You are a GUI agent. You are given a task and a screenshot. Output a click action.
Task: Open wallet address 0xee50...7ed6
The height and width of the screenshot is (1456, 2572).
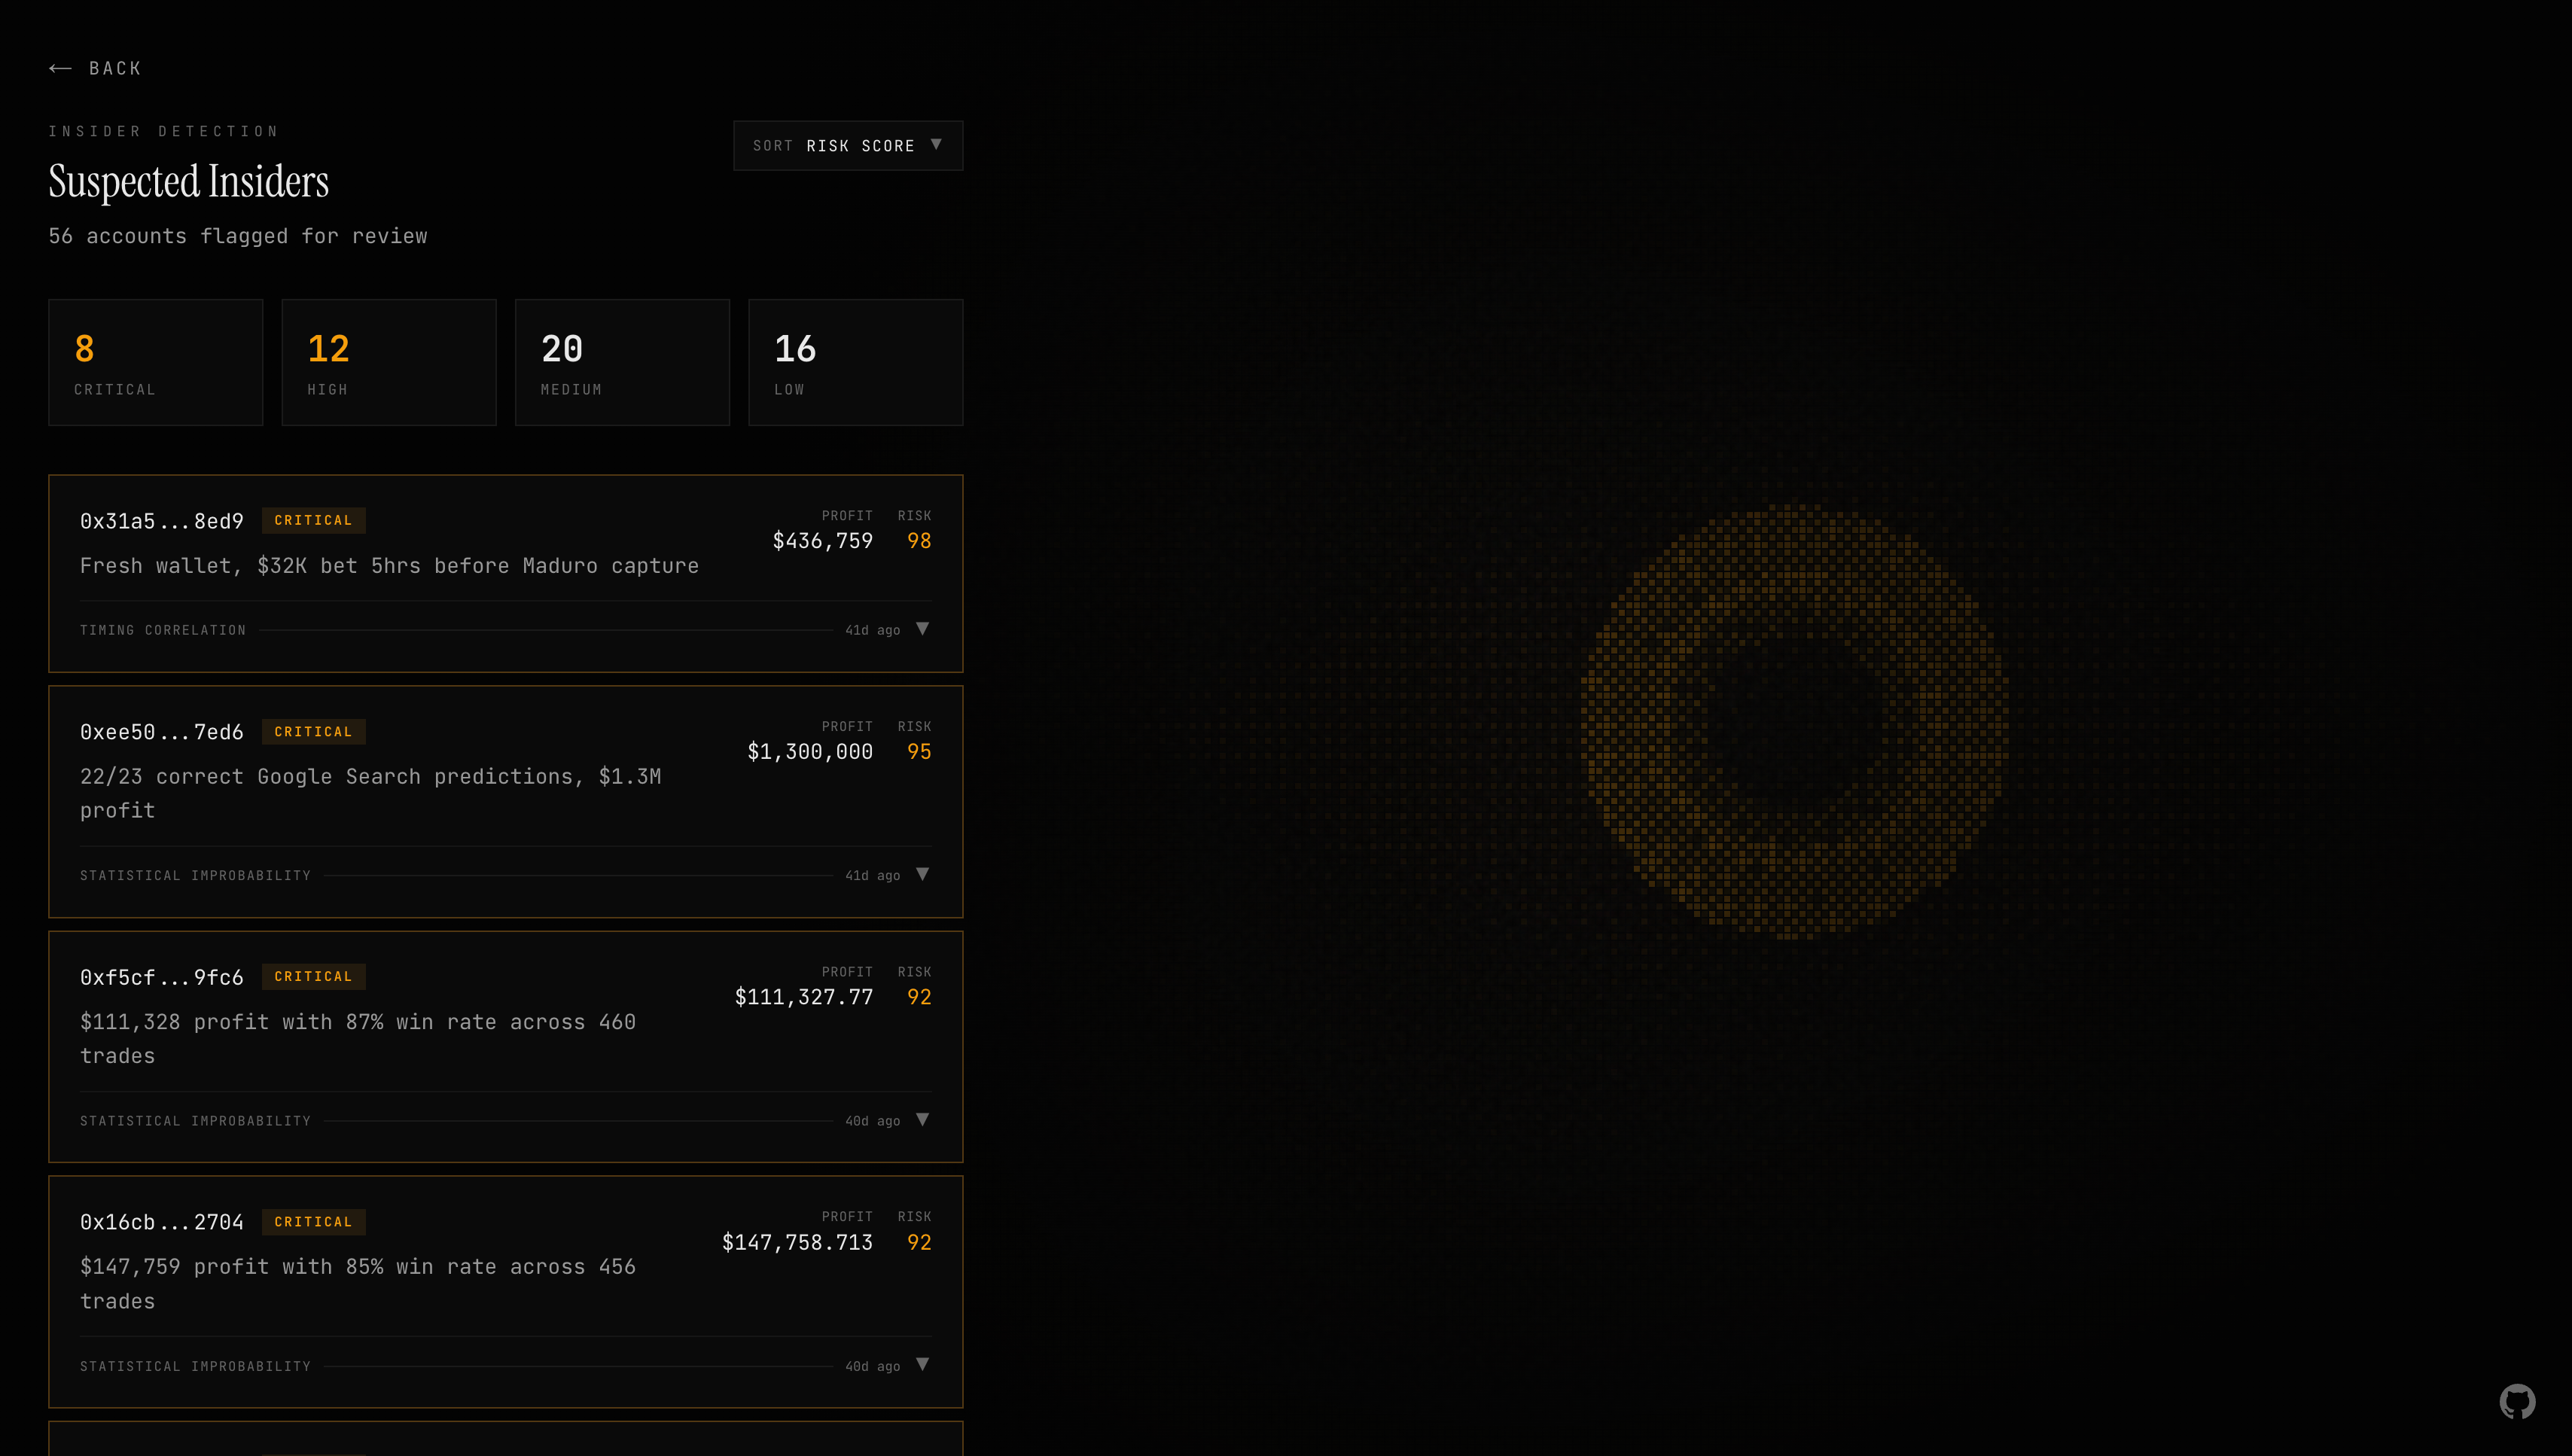[162, 732]
